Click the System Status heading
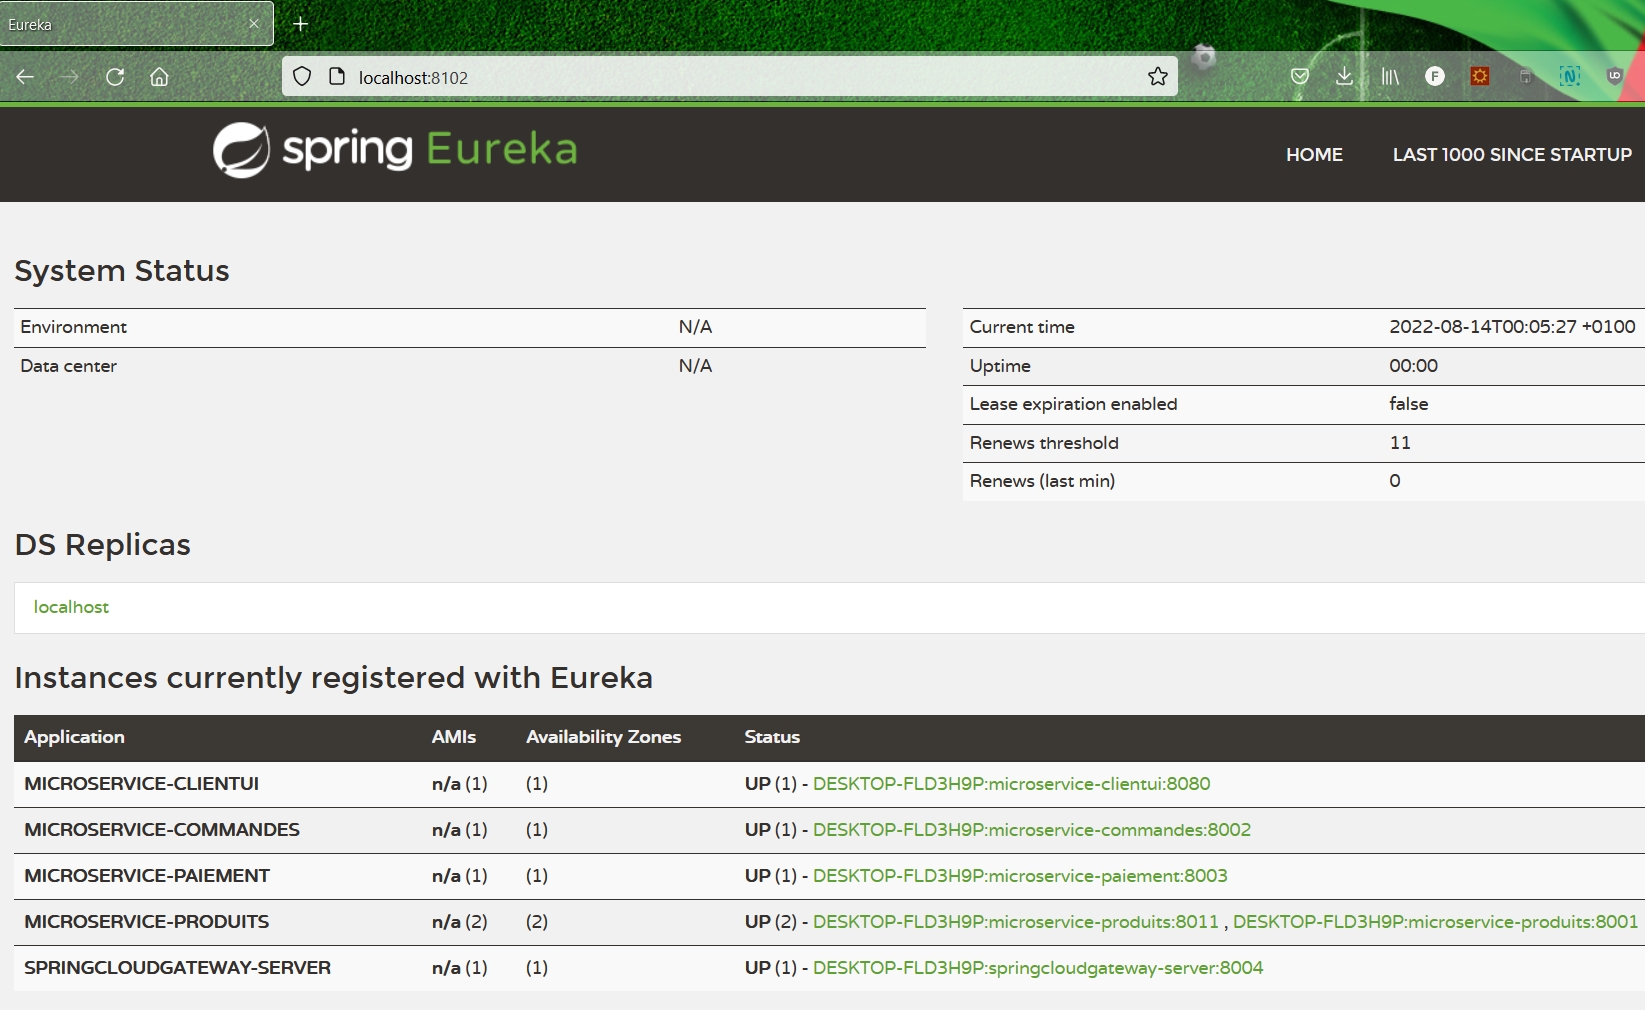1645x1010 pixels. (x=122, y=271)
